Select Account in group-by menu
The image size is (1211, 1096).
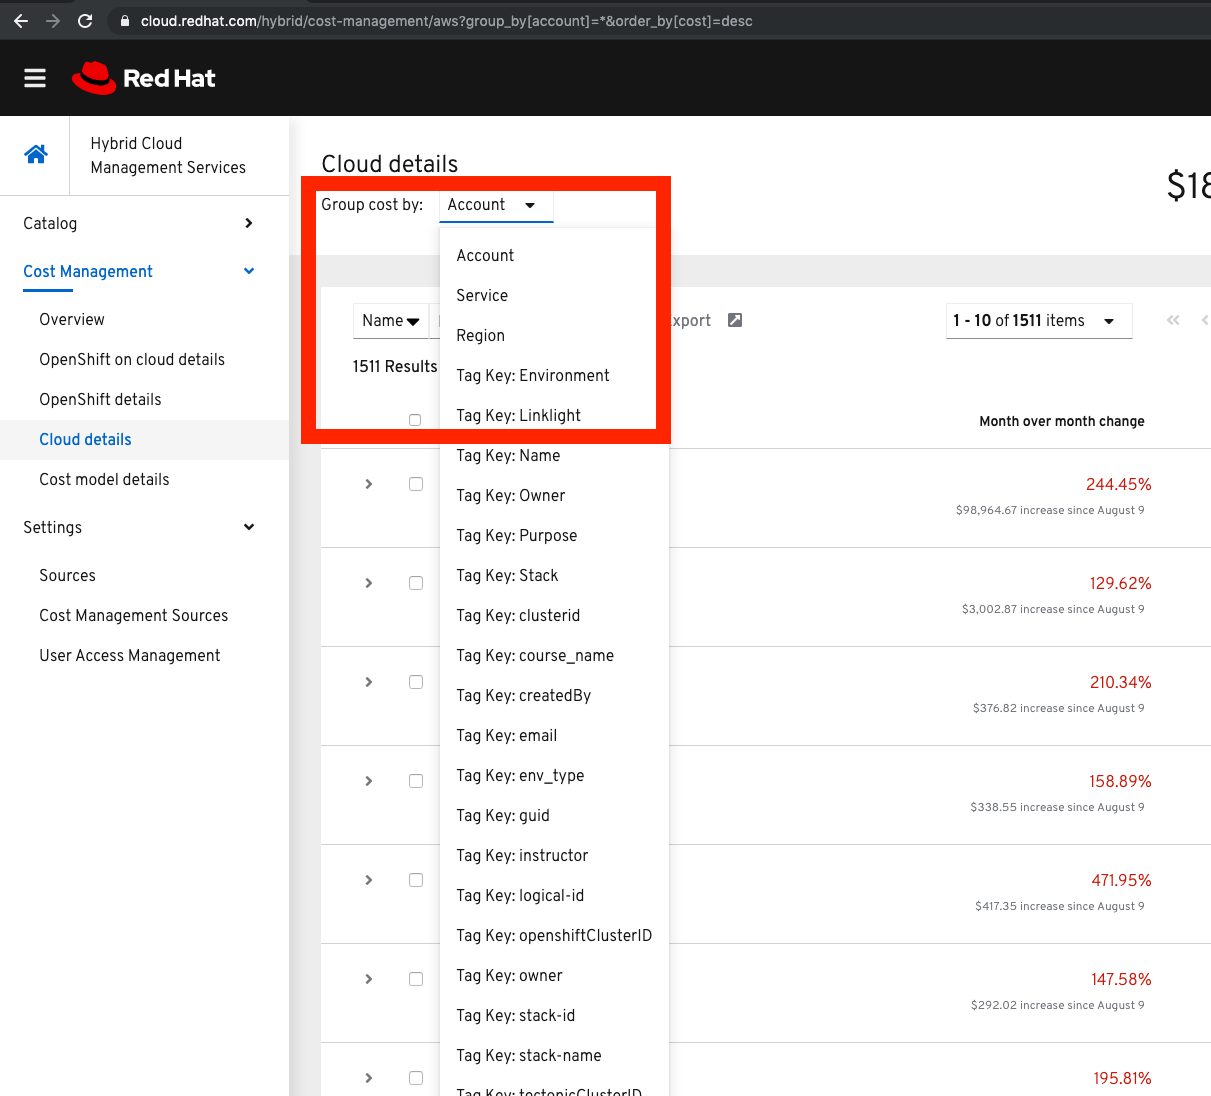pos(554,256)
